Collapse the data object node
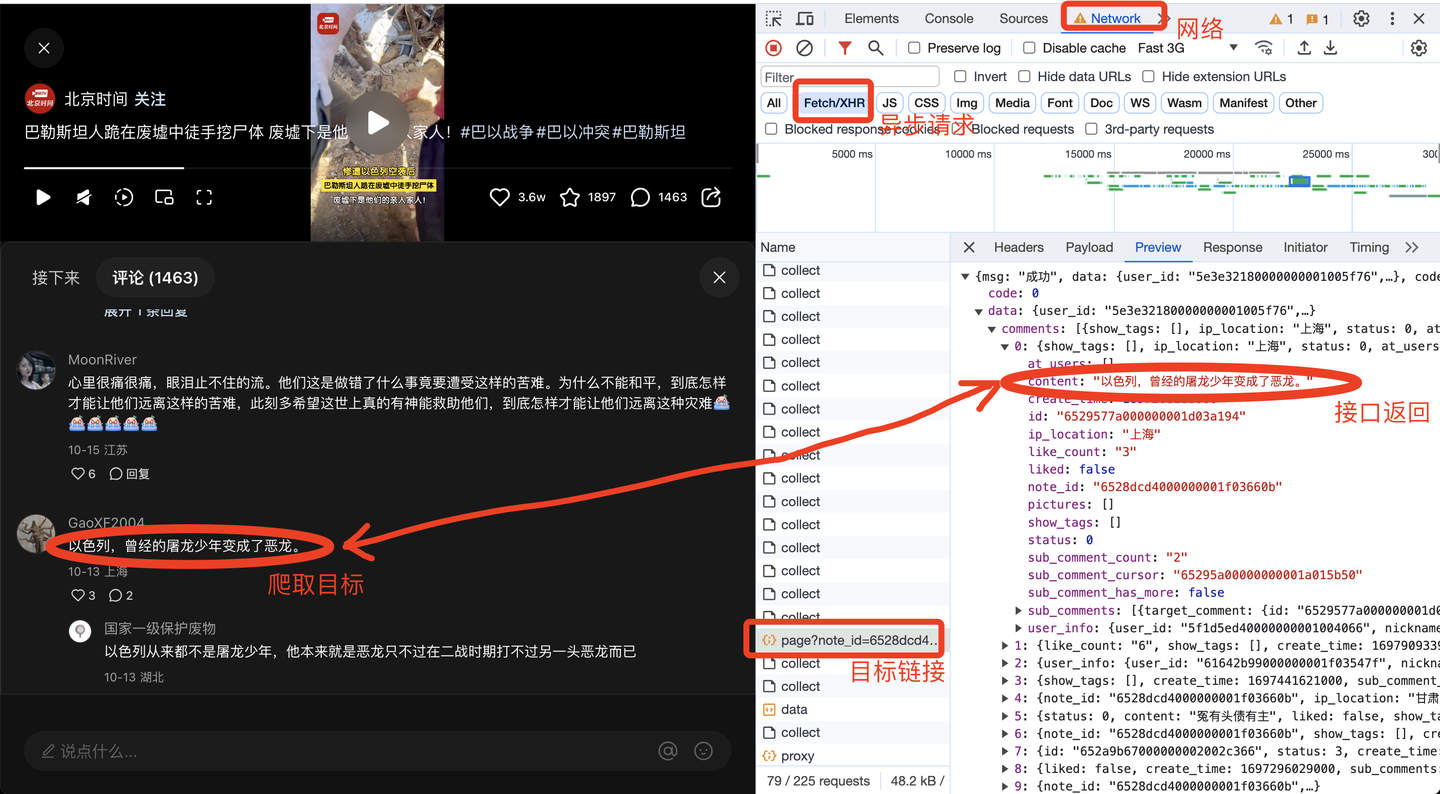The image size is (1440, 794). (979, 311)
